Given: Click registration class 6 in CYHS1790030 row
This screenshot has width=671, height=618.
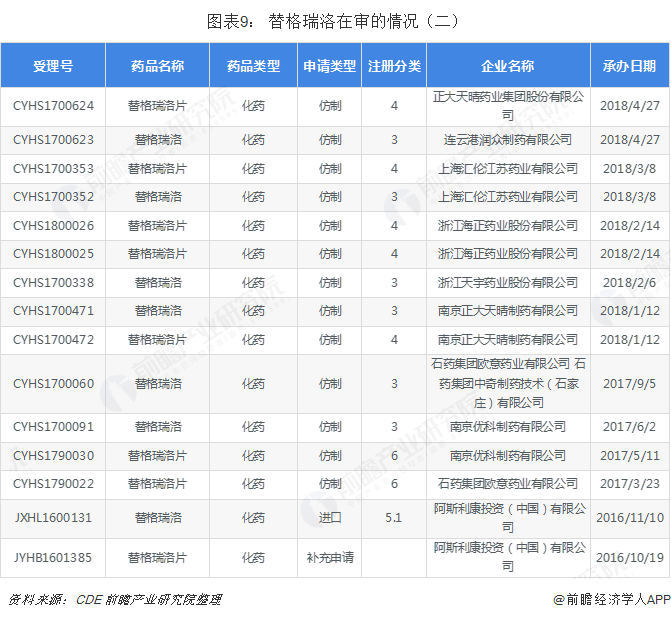Looking at the screenshot, I should (x=394, y=455).
